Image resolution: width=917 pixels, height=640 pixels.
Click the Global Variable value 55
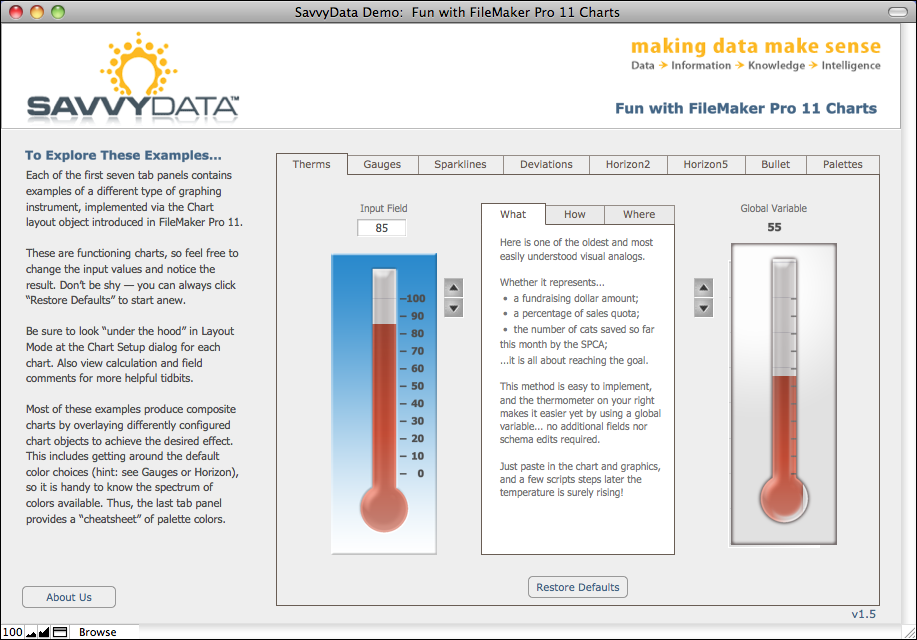pyautogui.click(x=774, y=227)
